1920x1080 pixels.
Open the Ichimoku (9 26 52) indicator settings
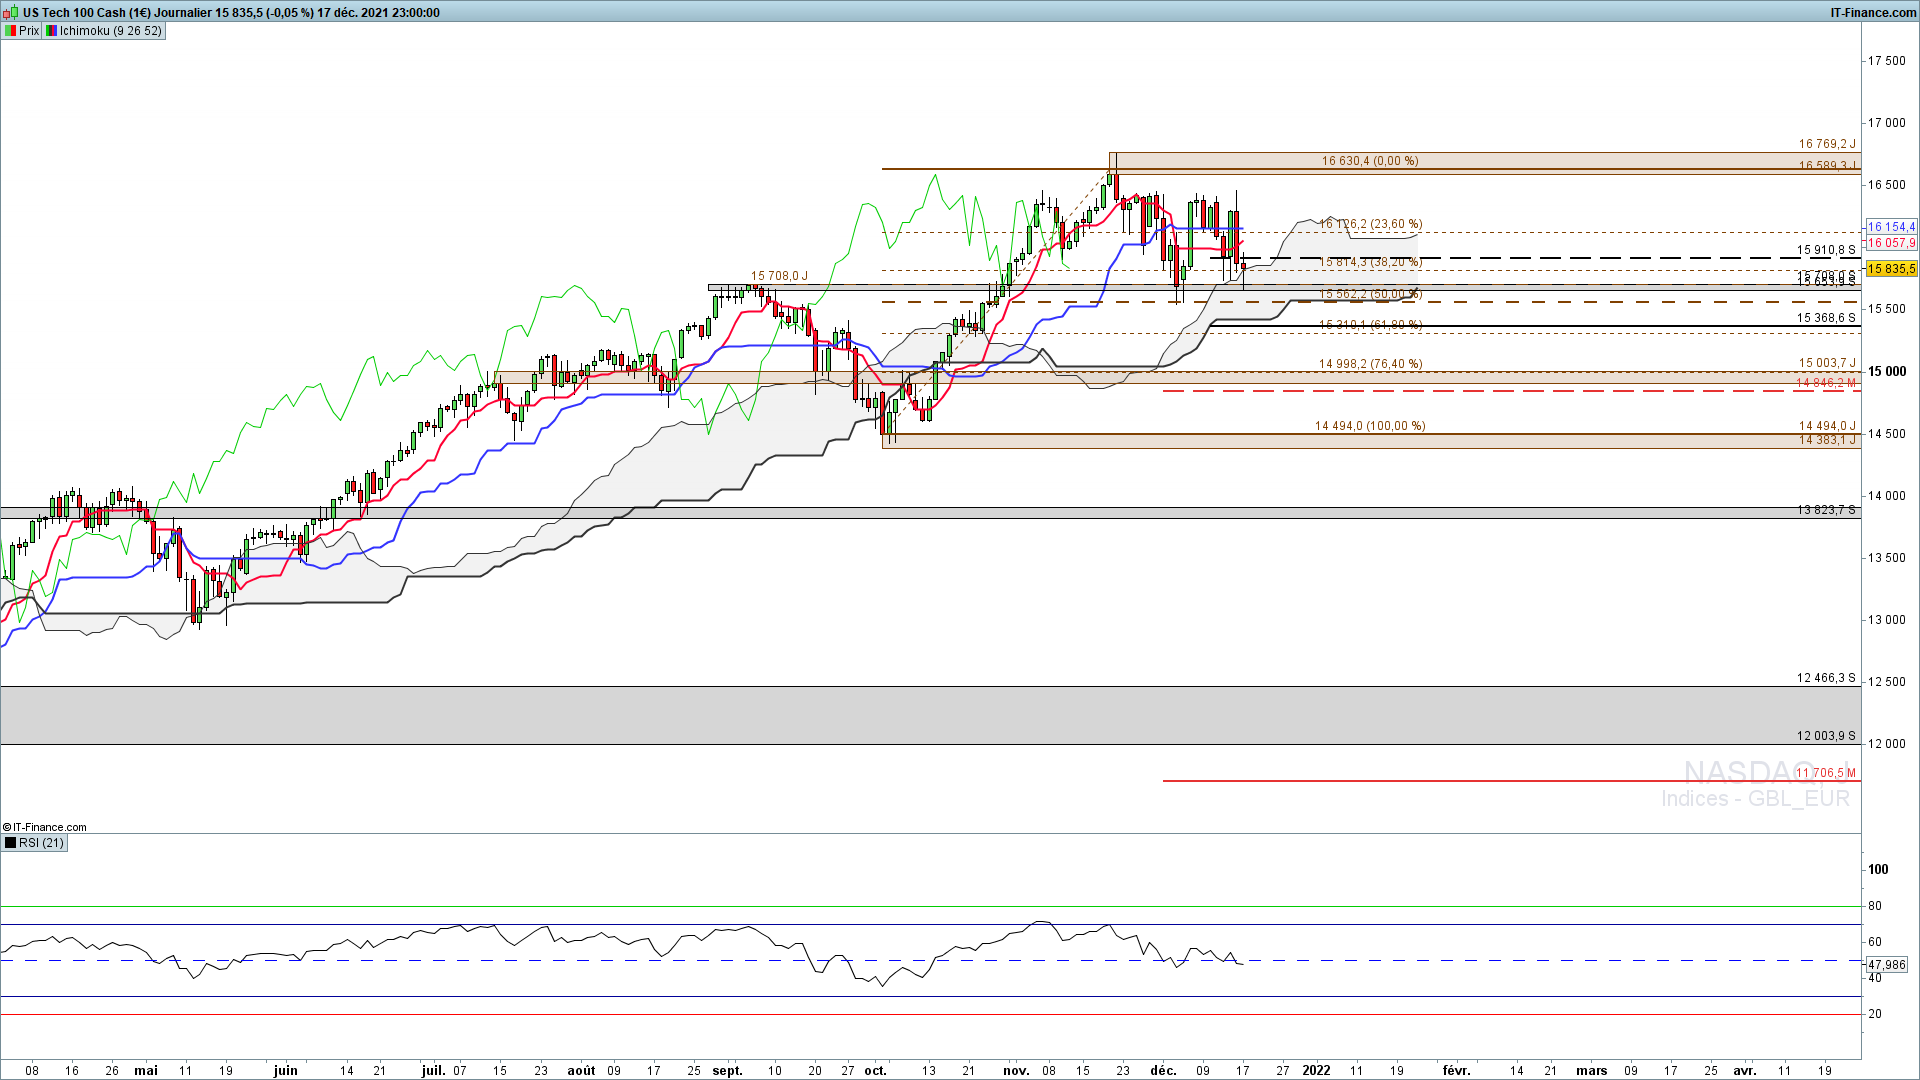[x=110, y=31]
